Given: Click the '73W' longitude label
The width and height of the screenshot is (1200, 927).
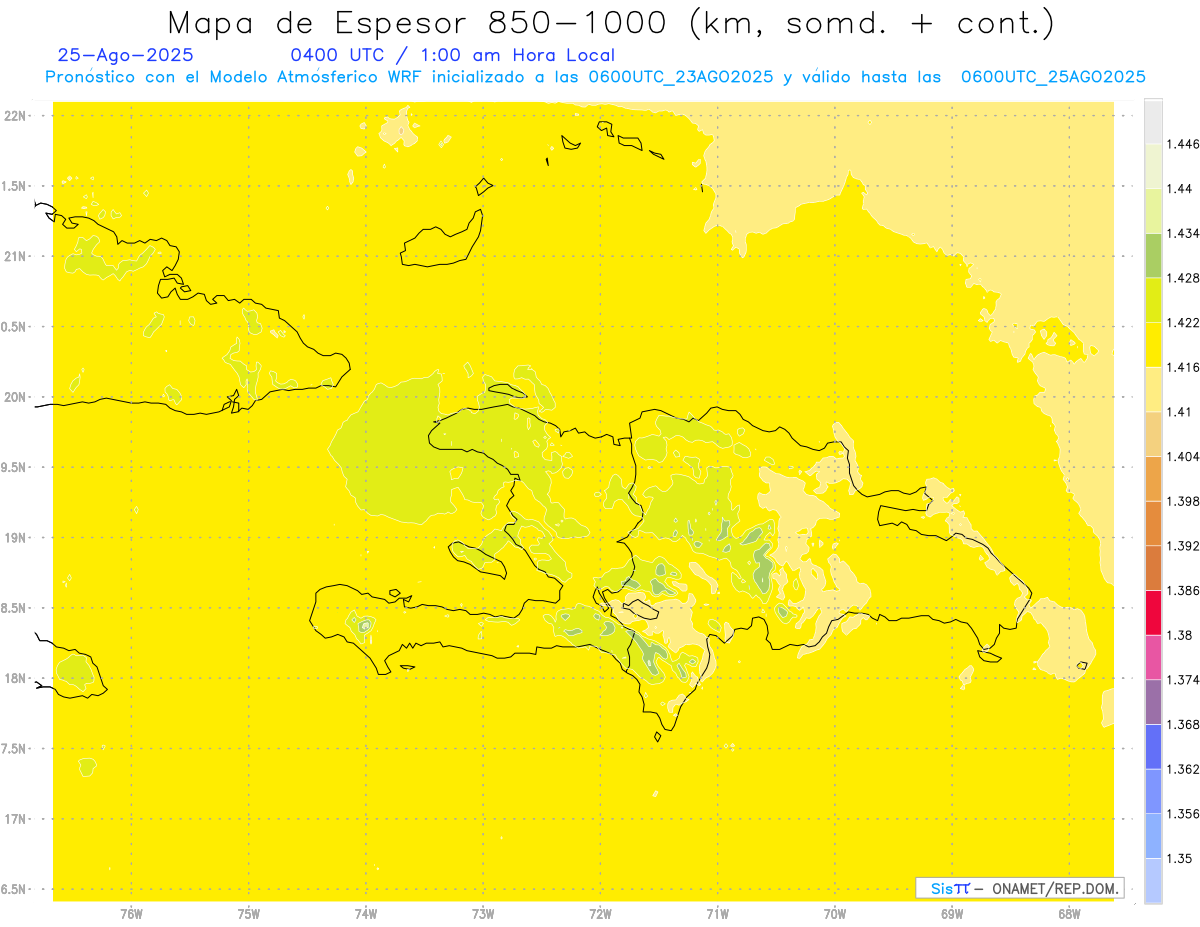Looking at the screenshot, I should tap(483, 914).
